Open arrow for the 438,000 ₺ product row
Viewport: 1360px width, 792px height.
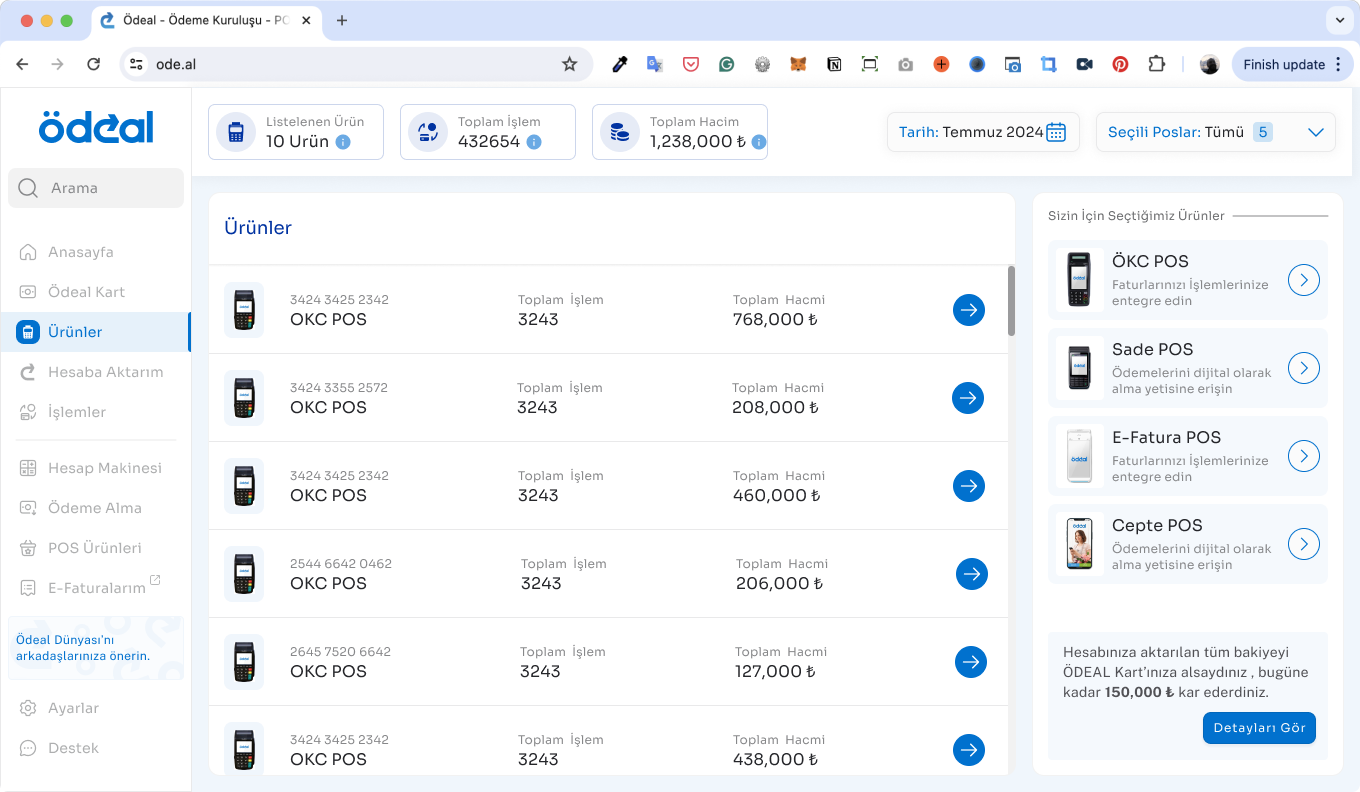tap(968, 750)
